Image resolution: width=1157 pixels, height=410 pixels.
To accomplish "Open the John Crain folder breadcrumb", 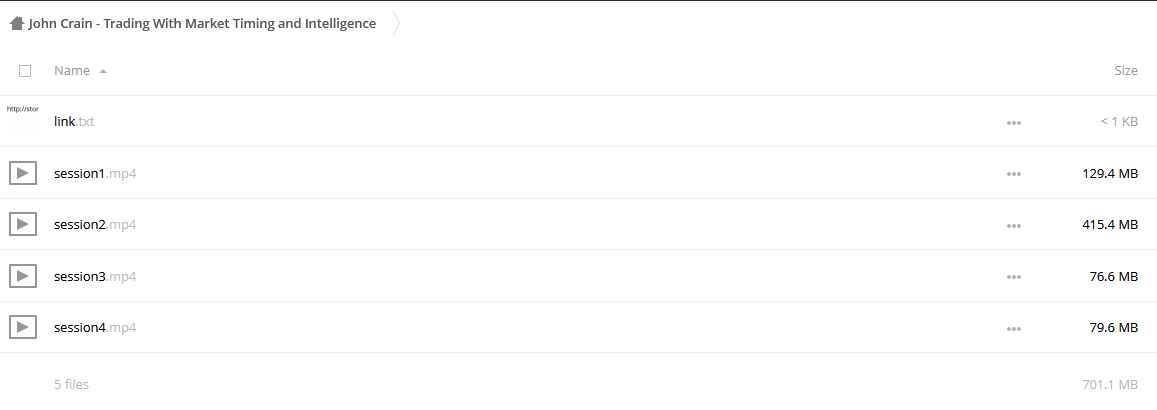I will pyautogui.click(x=202, y=24).
